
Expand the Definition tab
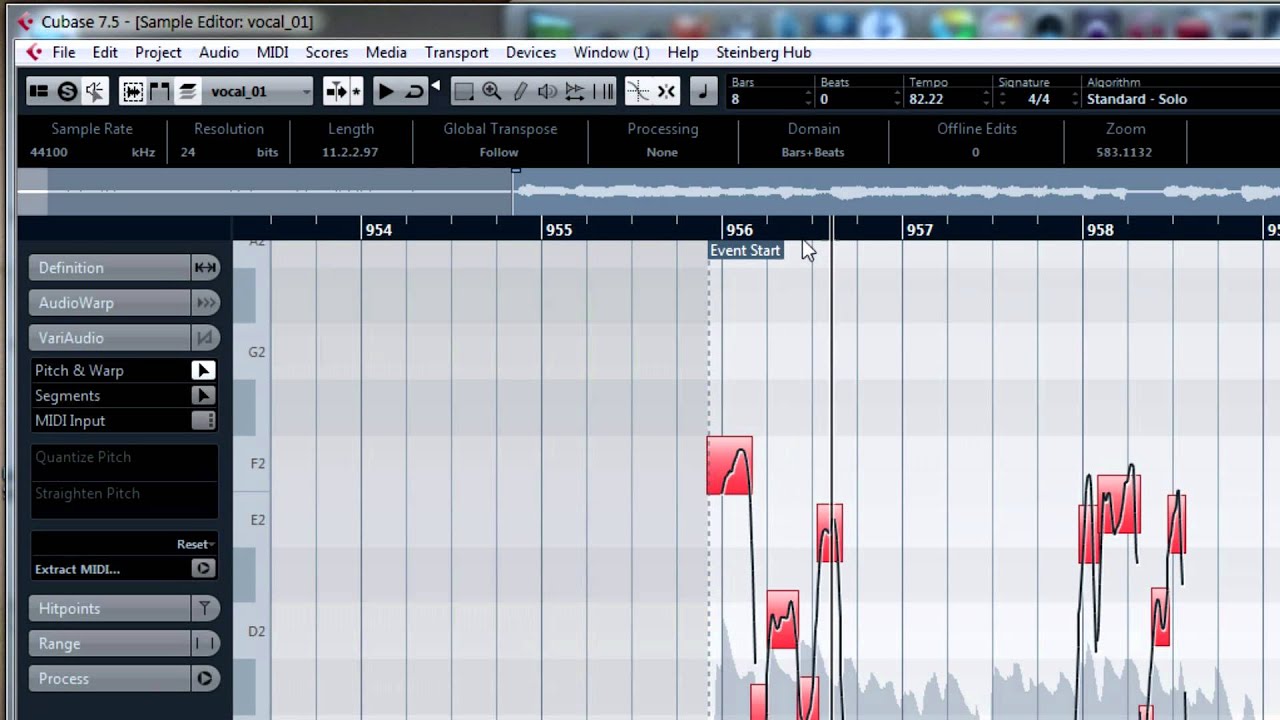(x=110, y=267)
